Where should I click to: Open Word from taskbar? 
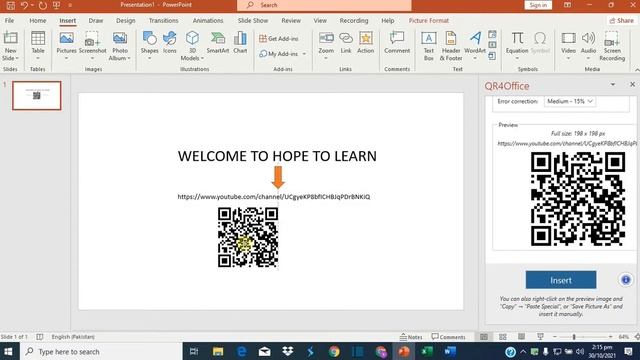(450, 351)
